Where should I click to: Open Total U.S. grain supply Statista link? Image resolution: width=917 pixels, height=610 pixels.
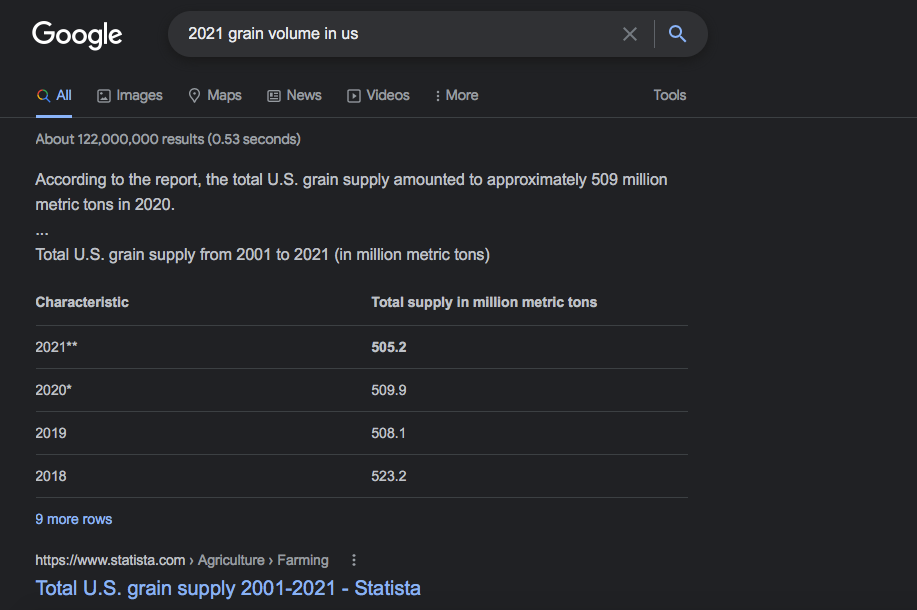(228, 588)
